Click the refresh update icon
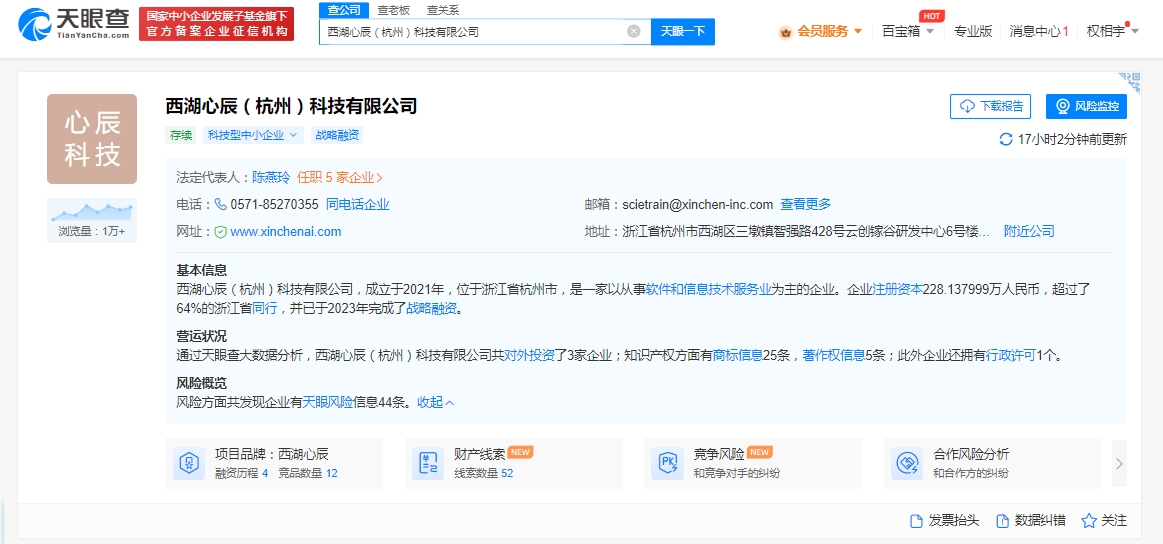 1006,139
